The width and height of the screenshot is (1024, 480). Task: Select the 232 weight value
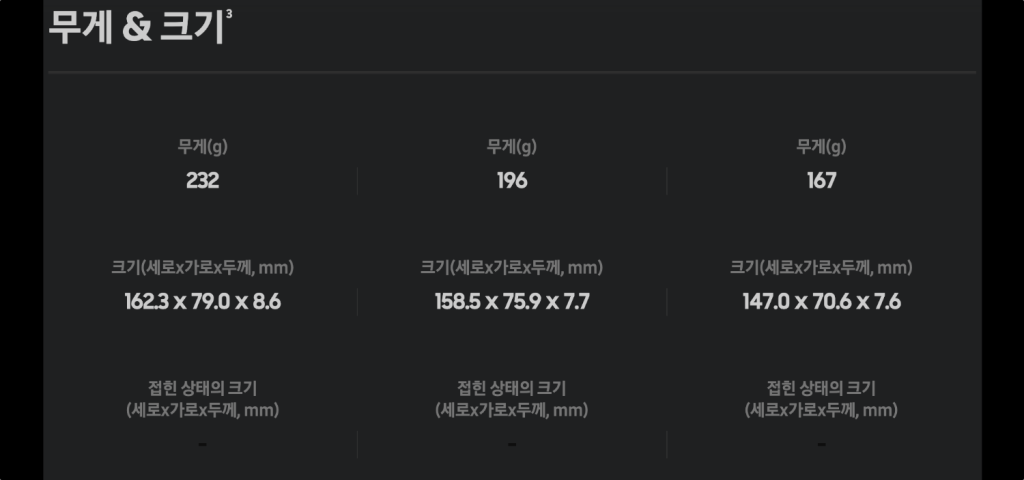pos(202,181)
